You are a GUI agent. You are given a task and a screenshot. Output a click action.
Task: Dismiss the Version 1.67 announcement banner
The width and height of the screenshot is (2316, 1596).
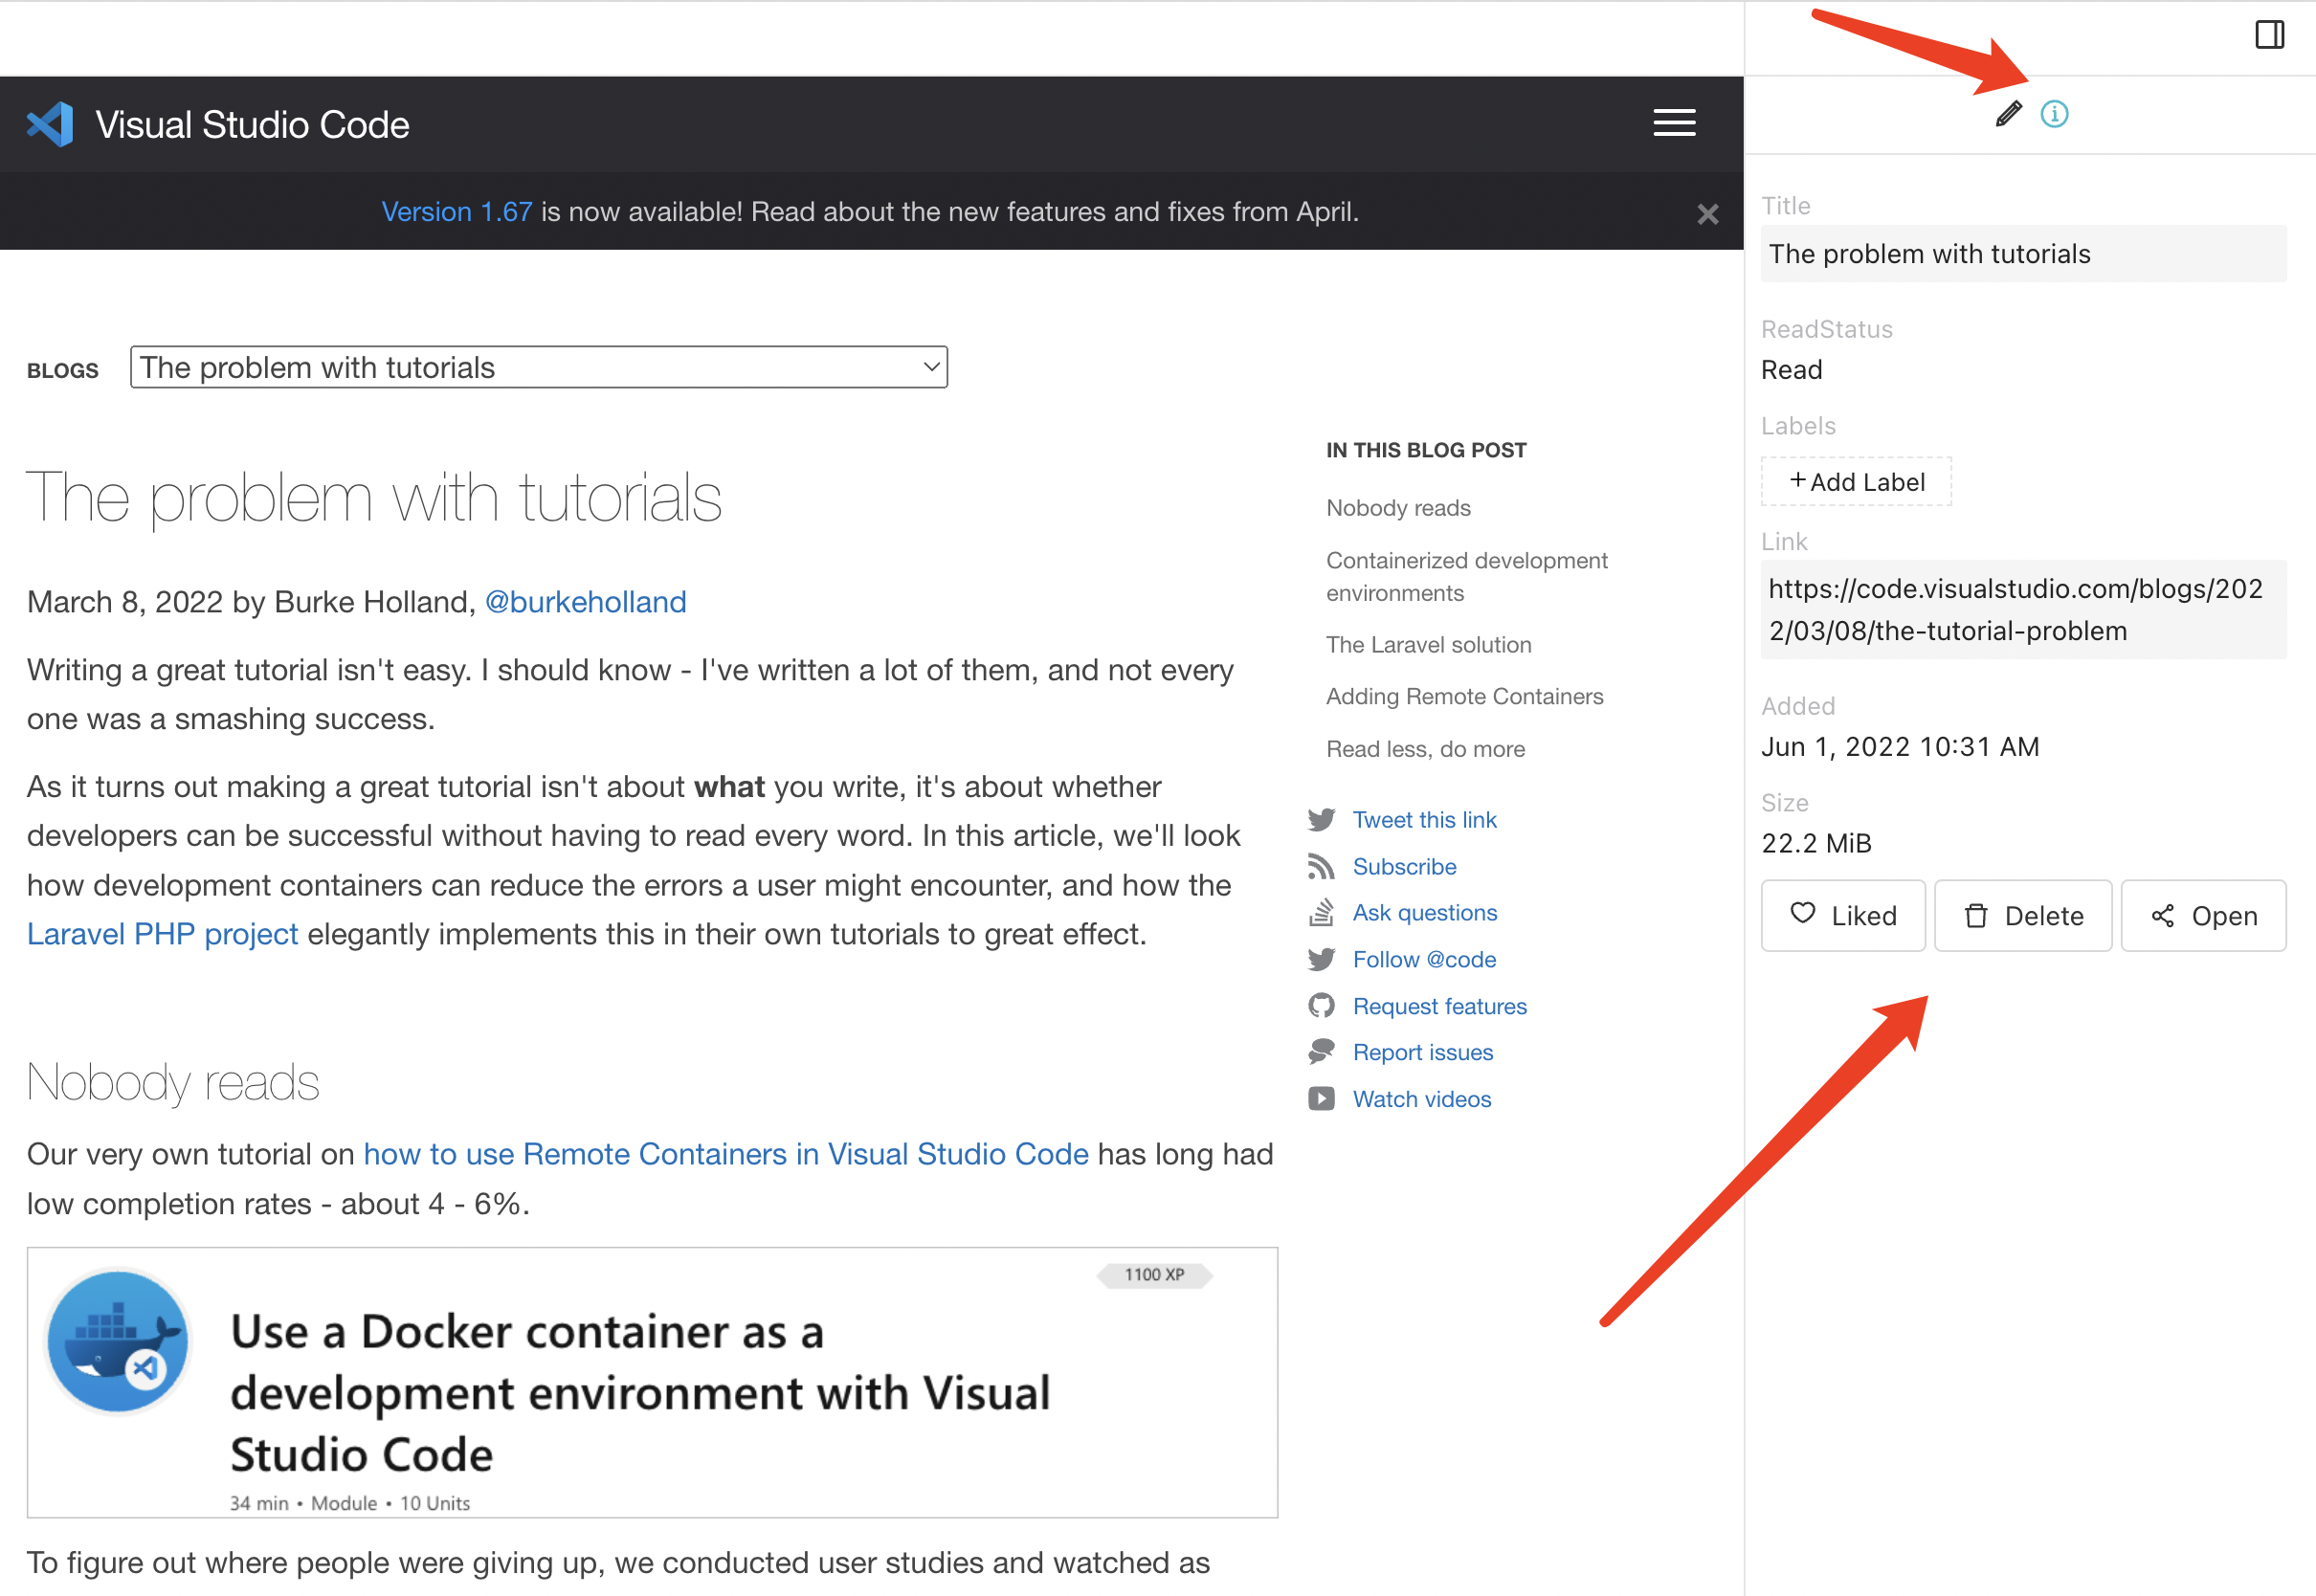tap(1707, 212)
